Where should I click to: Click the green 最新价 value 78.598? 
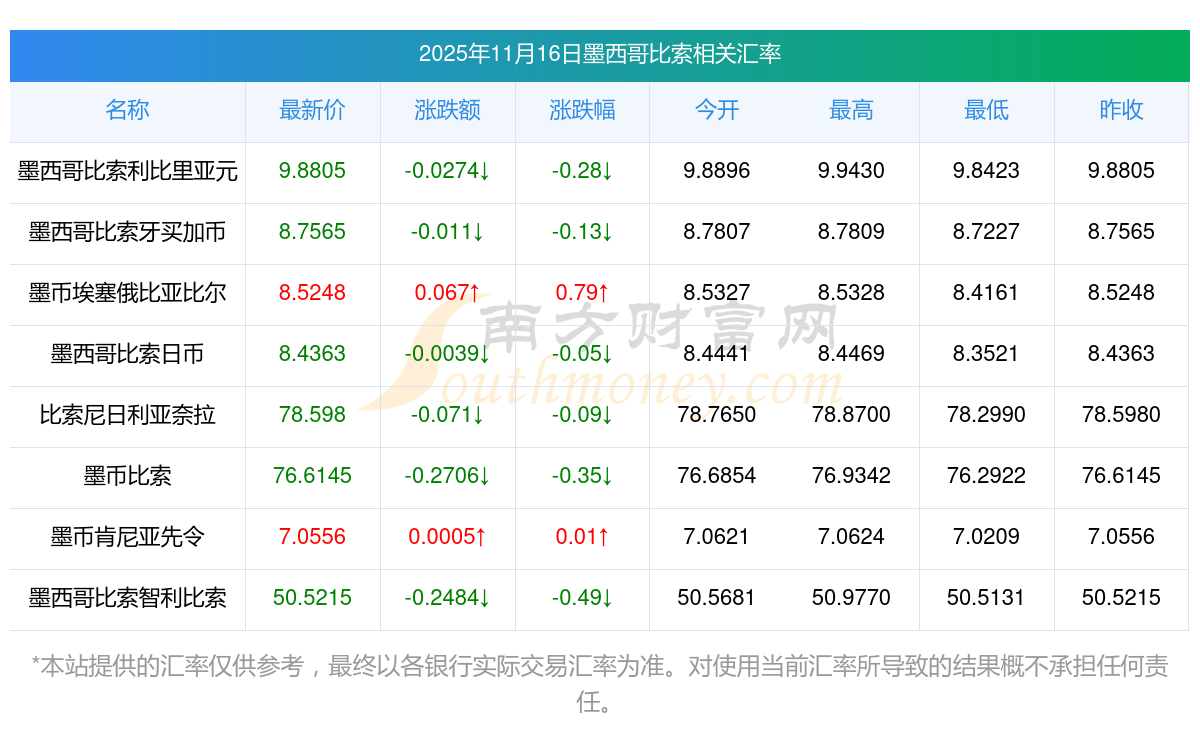point(313,415)
